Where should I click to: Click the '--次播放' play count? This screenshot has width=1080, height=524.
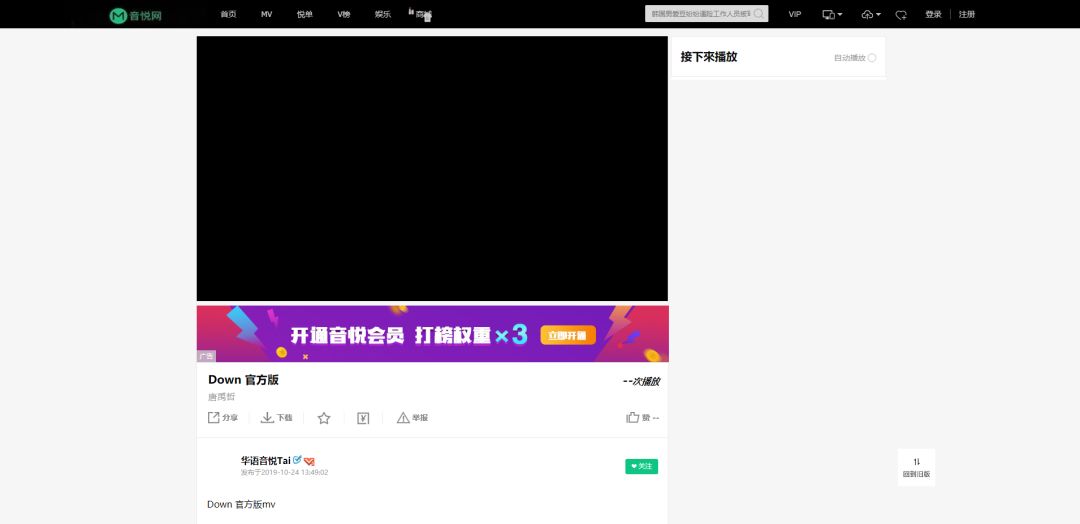pyautogui.click(x=641, y=381)
